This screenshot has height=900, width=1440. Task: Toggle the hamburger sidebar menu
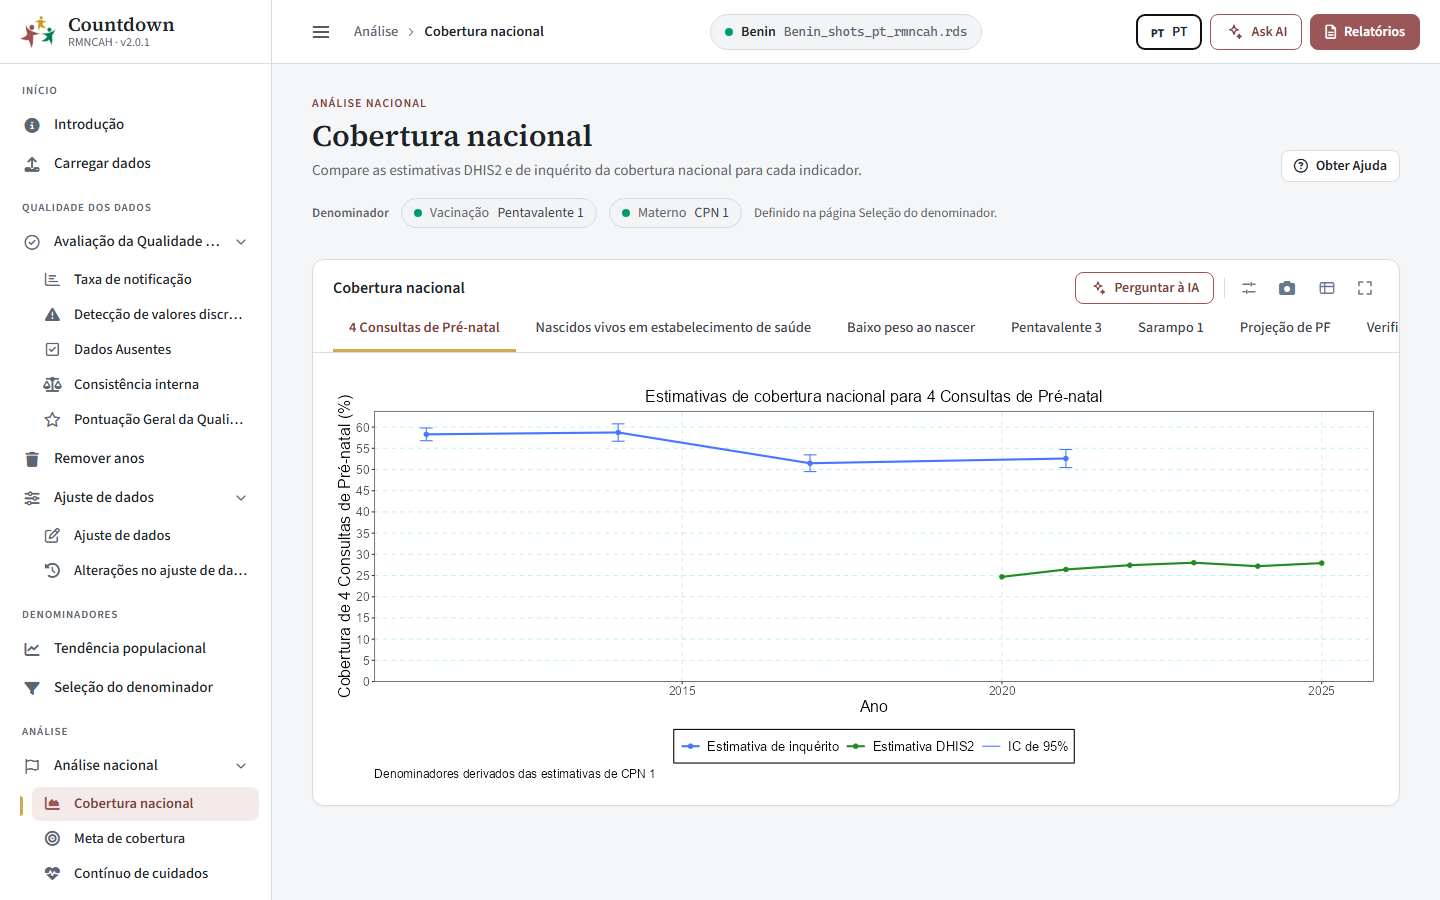pos(321,32)
